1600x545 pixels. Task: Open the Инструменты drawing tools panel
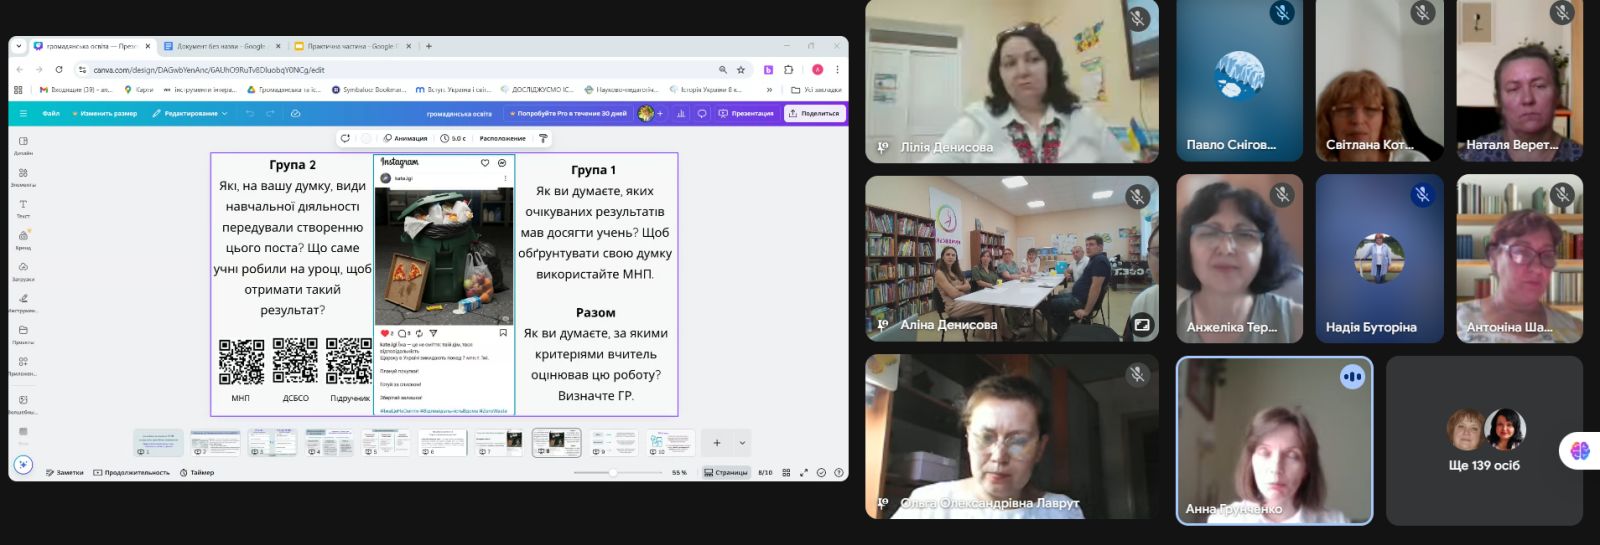23,303
